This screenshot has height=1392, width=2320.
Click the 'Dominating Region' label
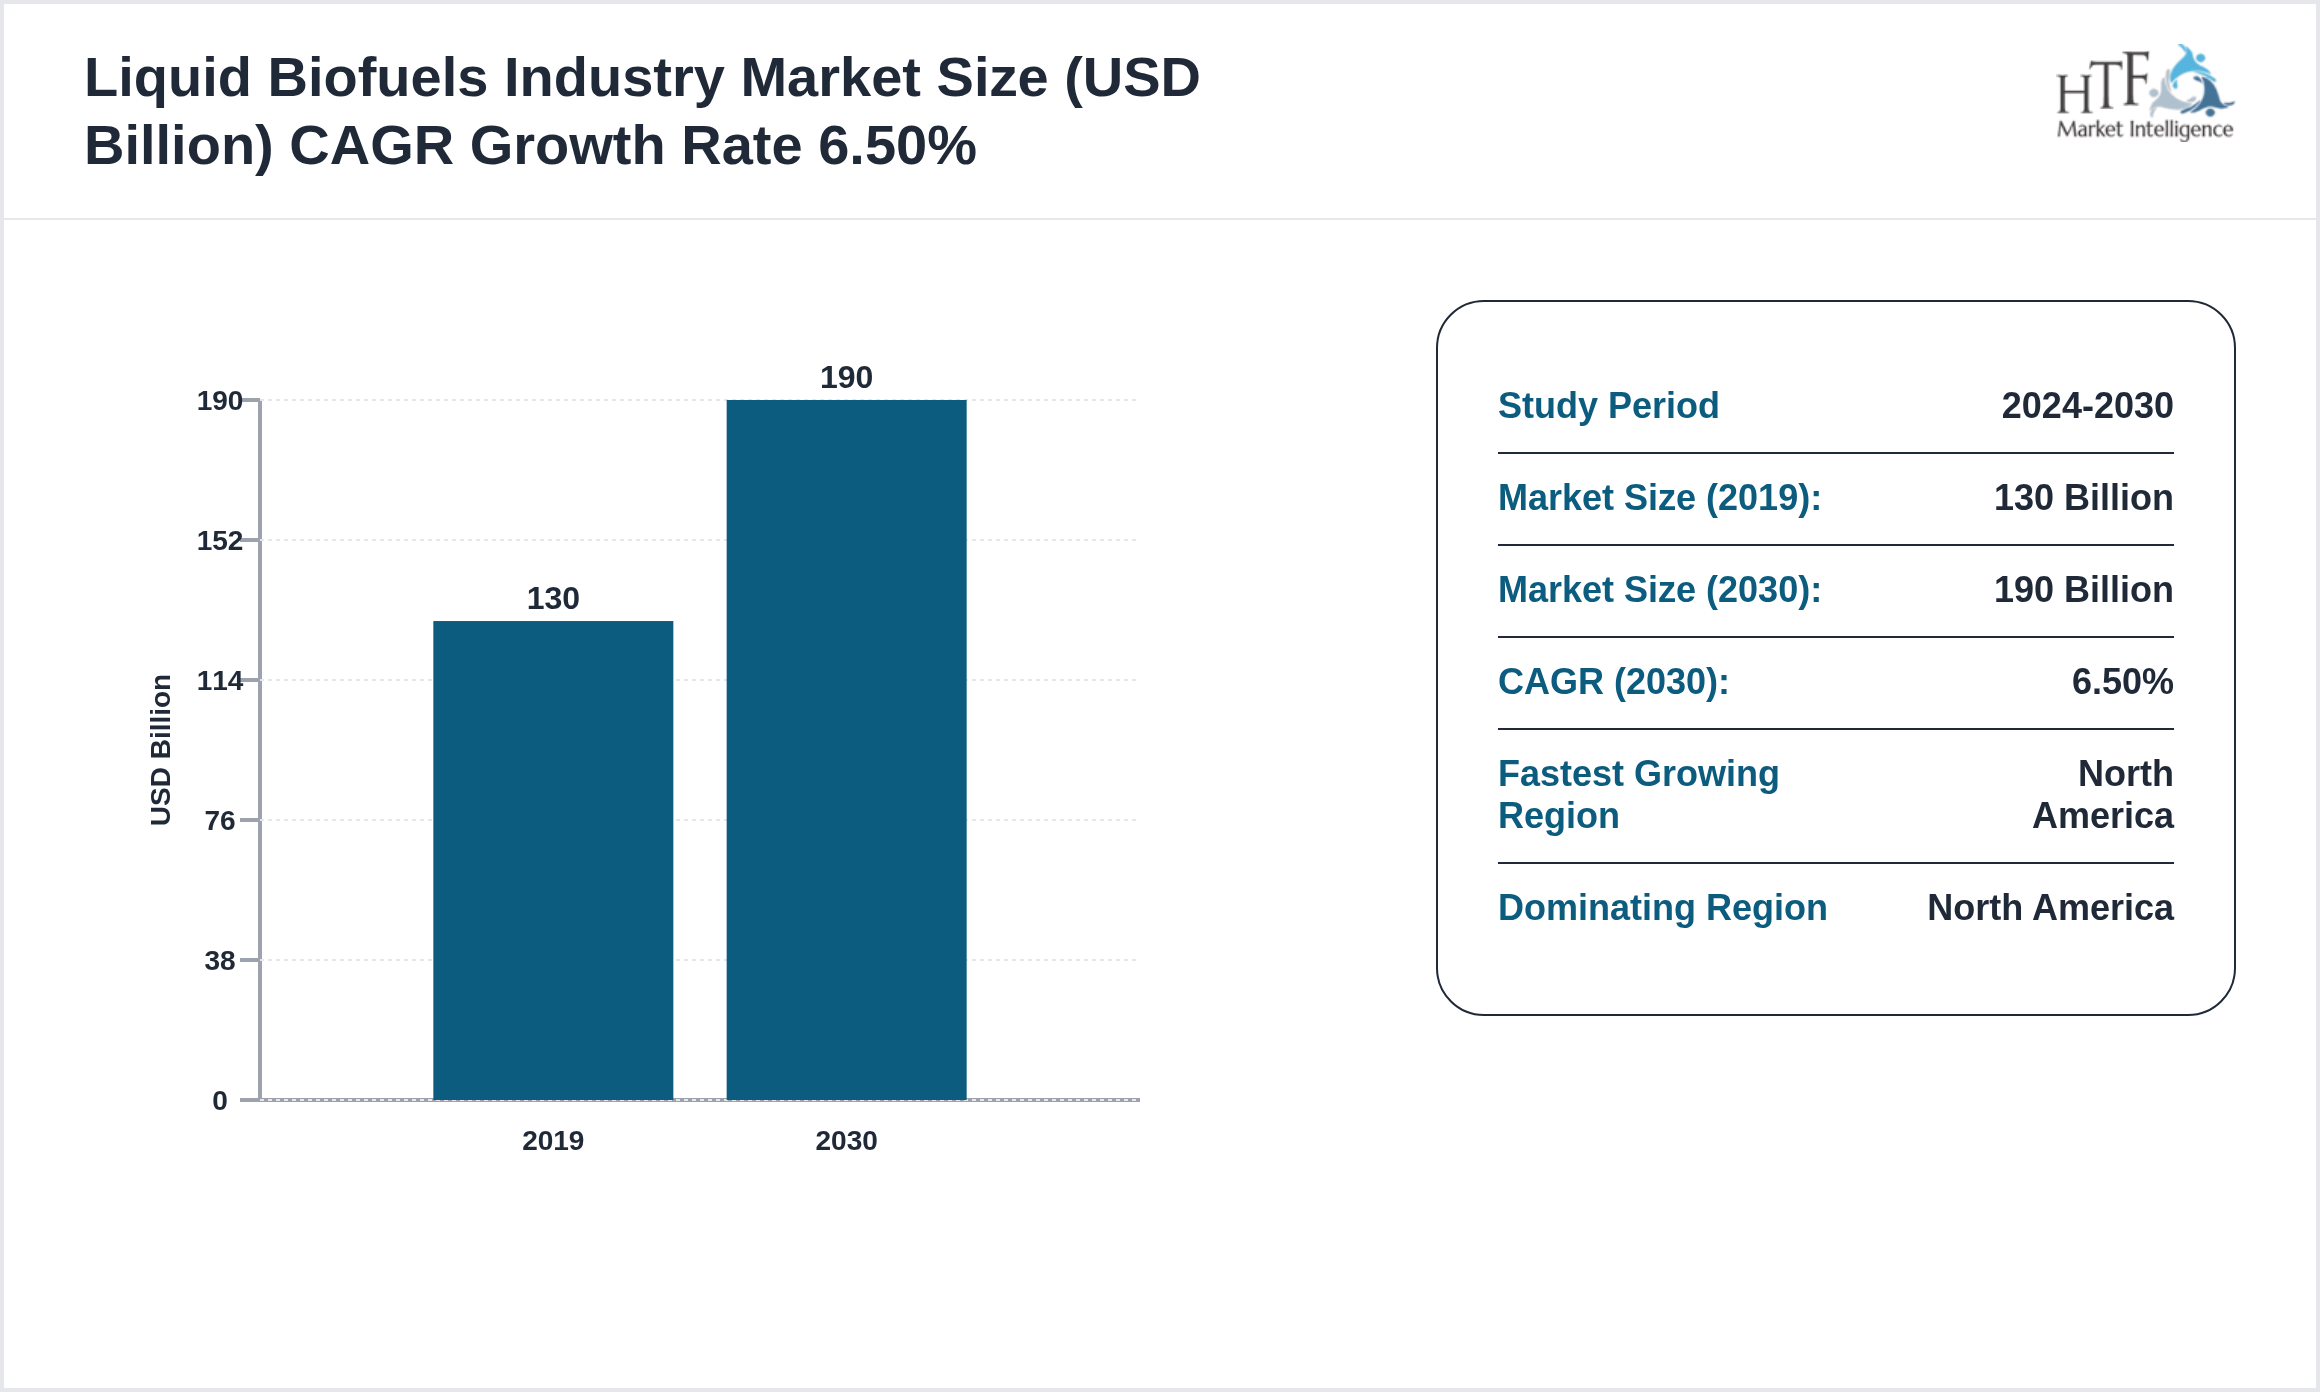pyautogui.click(x=1662, y=908)
